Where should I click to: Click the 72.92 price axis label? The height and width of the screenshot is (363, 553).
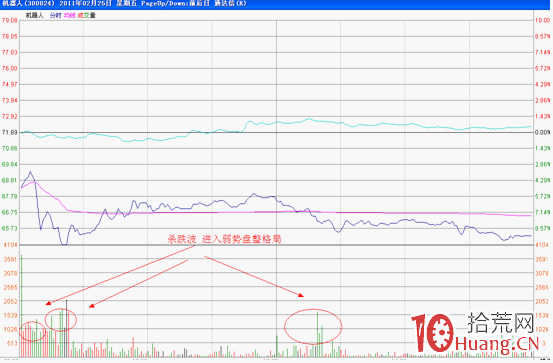point(10,116)
